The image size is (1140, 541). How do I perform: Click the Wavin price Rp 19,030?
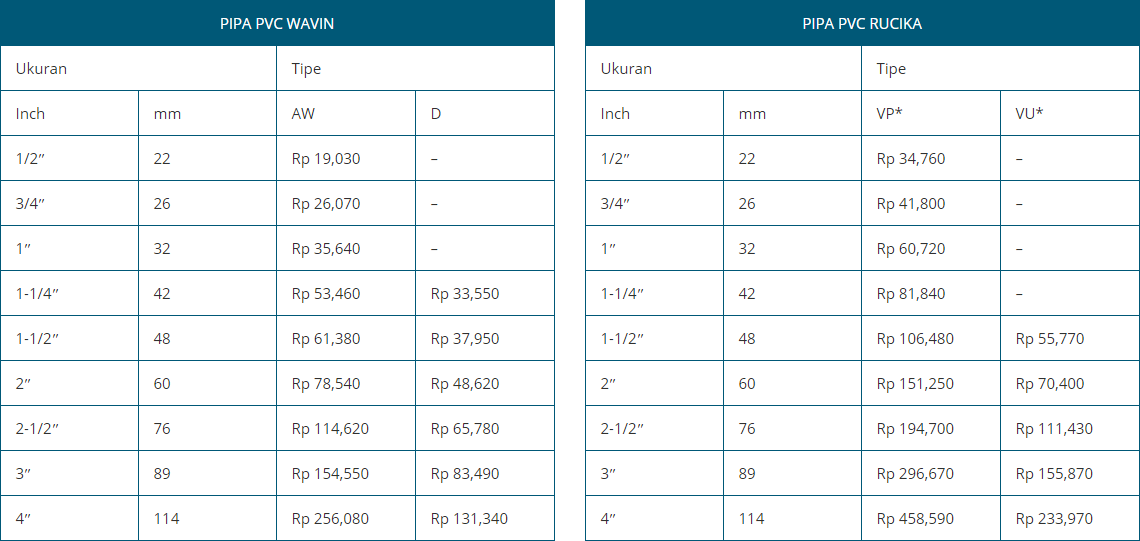pos(326,159)
